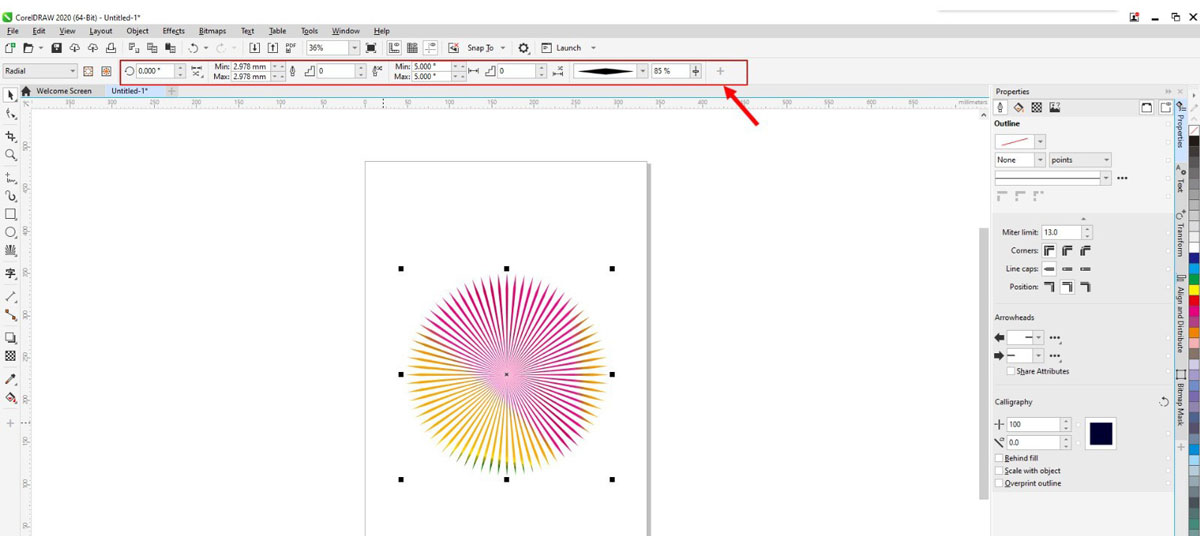The height and width of the screenshot is (536, 1200).
Task: Activate the Zoom tool magnifier
Action: (11, 155)
